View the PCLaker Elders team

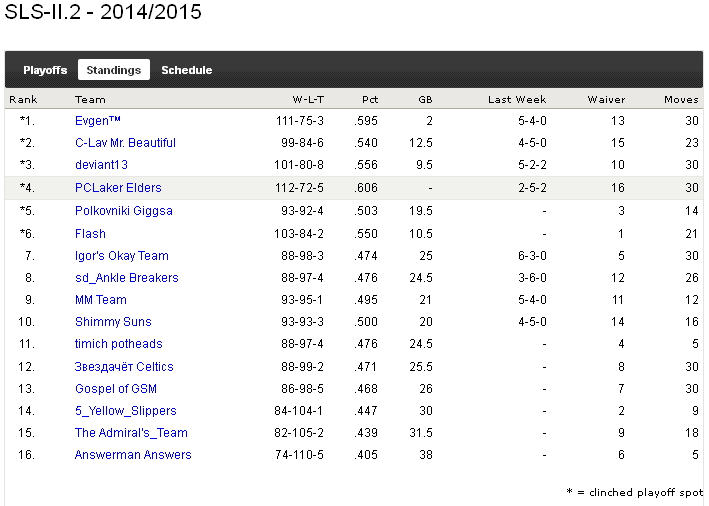118,188
